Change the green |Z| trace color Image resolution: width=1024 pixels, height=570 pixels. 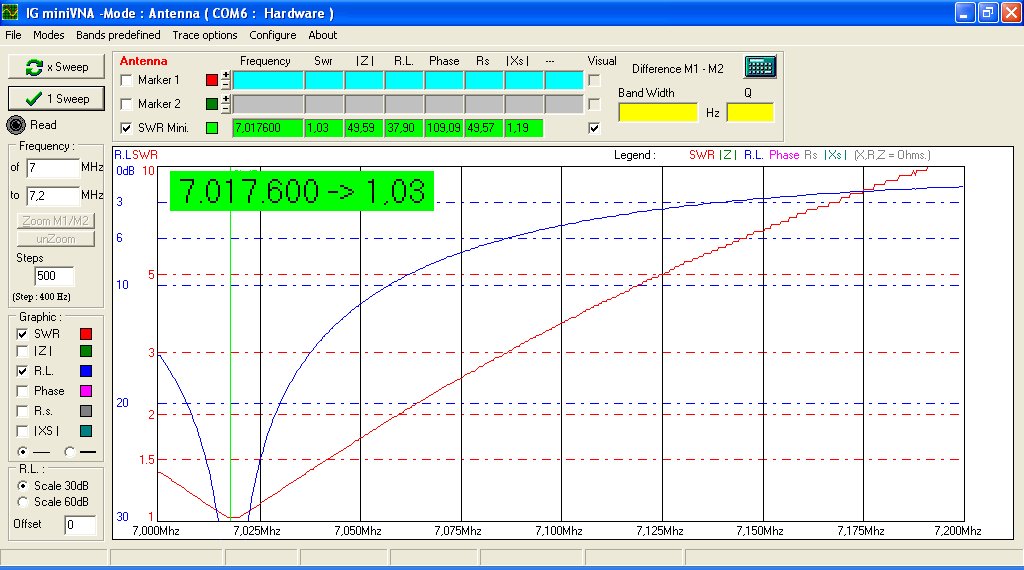pyautogui.click(x=86, y=351)
